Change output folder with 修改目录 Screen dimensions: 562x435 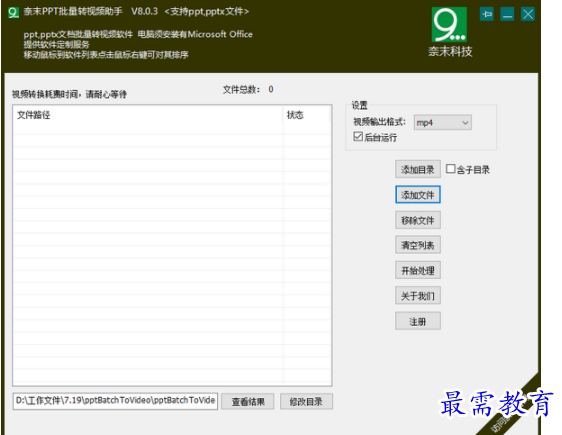point(306,401)
